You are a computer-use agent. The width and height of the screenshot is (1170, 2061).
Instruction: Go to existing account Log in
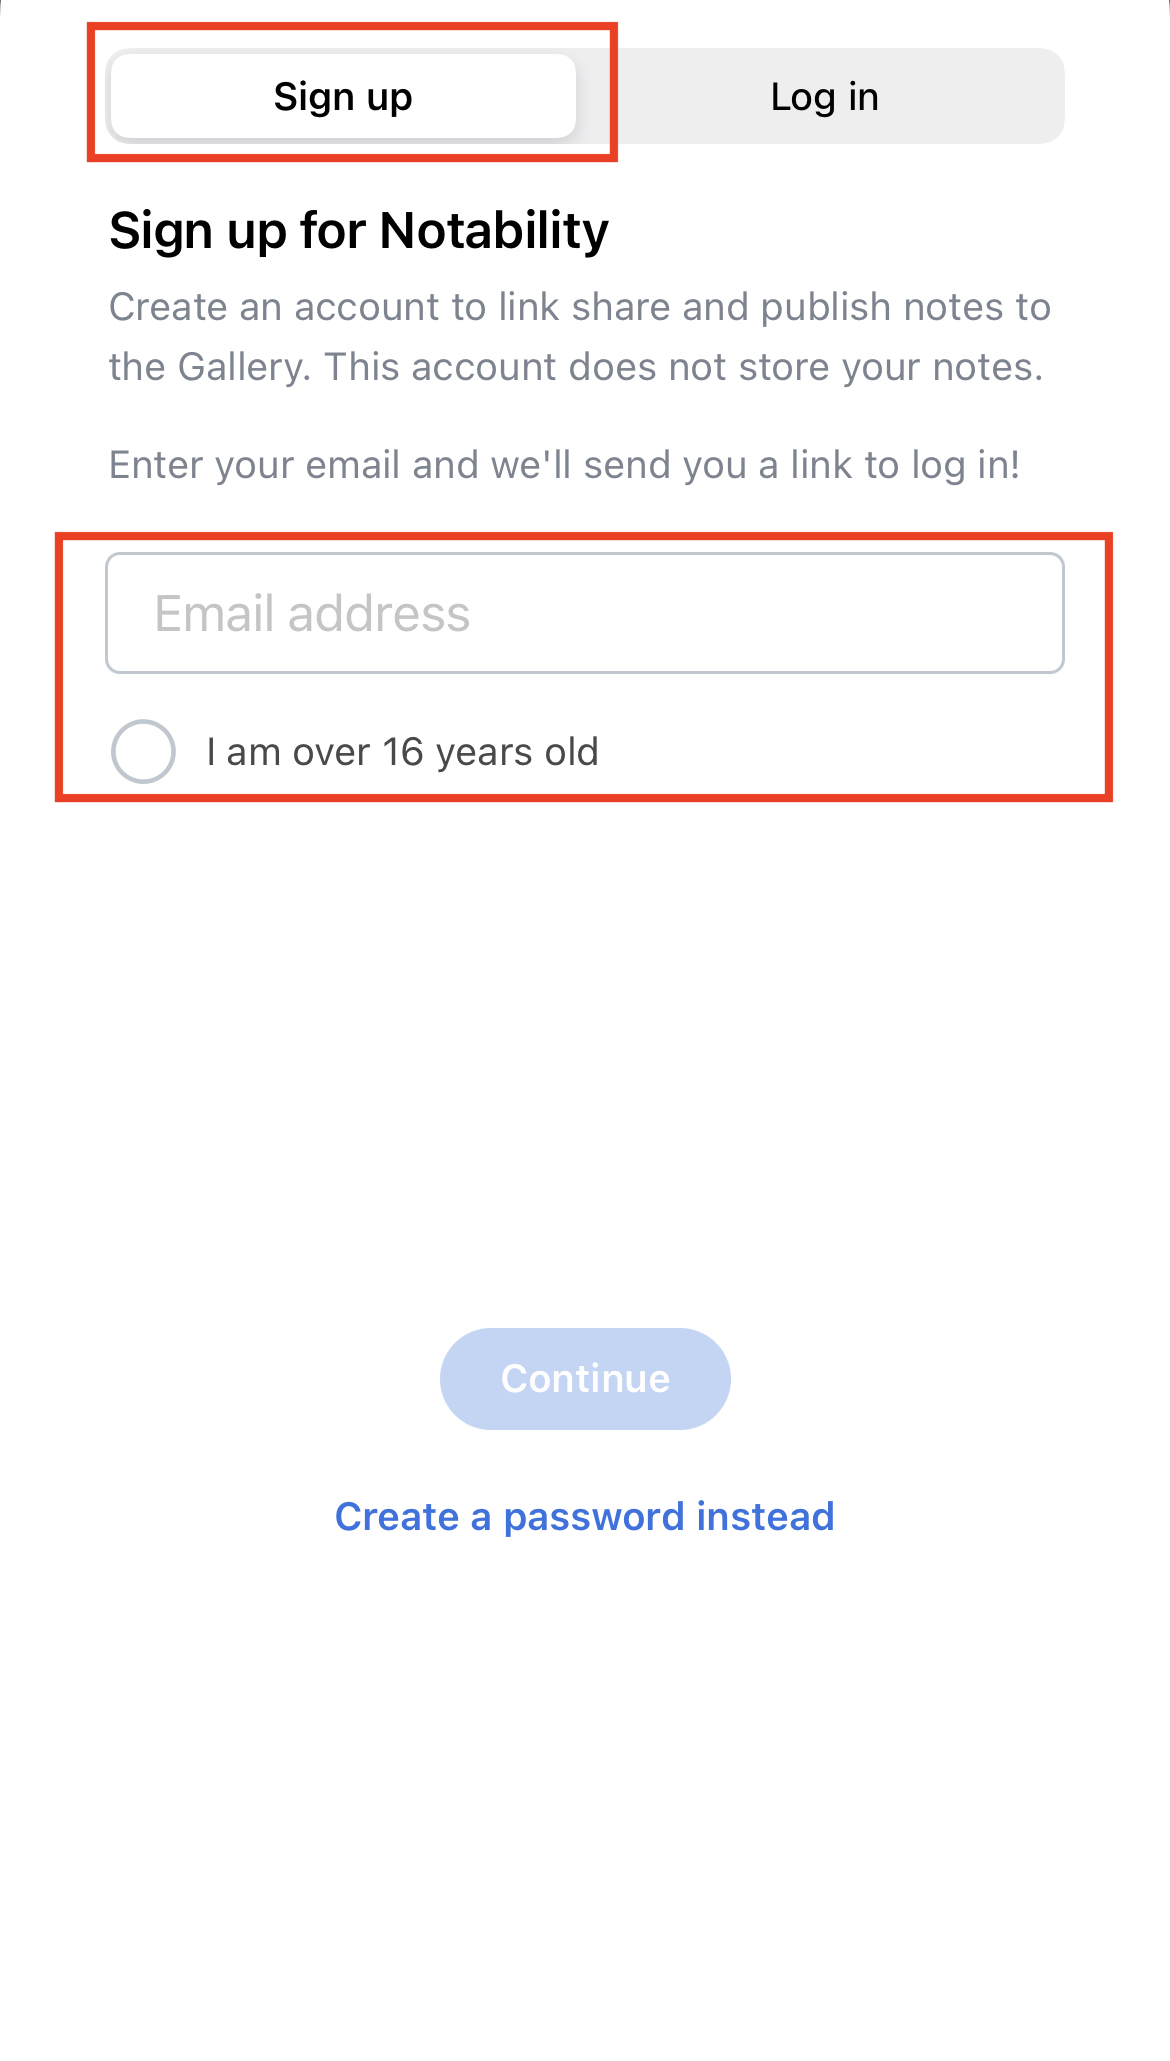(824, 97)
